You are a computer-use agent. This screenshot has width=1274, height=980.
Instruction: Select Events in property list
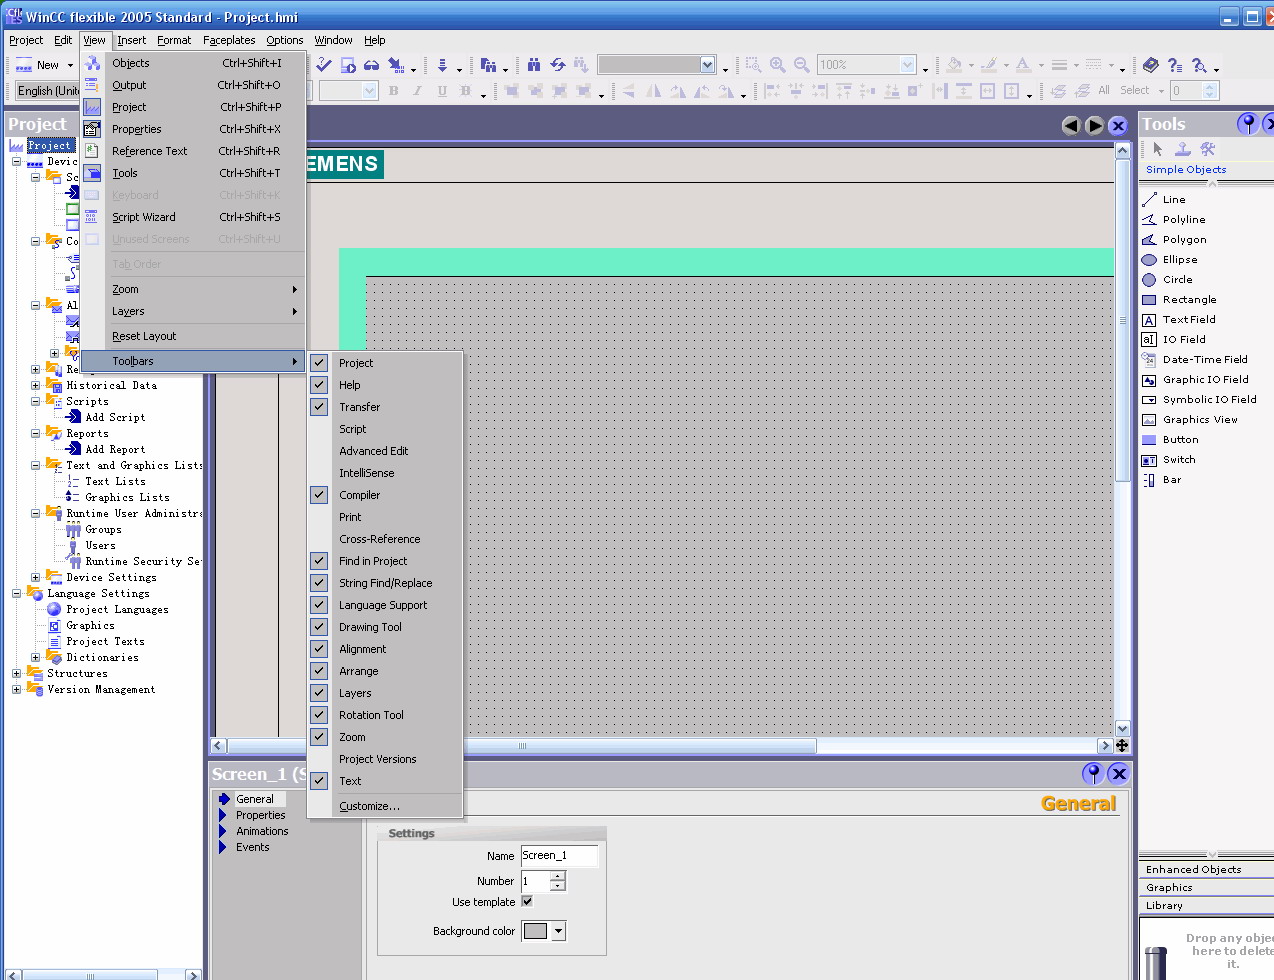(x=252, y=847)
